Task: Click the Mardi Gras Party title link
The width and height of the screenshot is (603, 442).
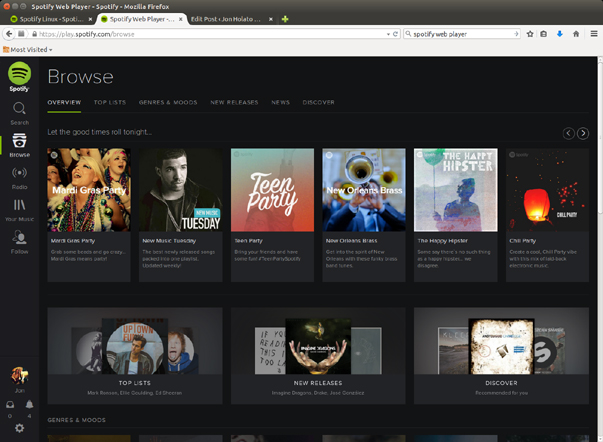Action: pos(73,241)
